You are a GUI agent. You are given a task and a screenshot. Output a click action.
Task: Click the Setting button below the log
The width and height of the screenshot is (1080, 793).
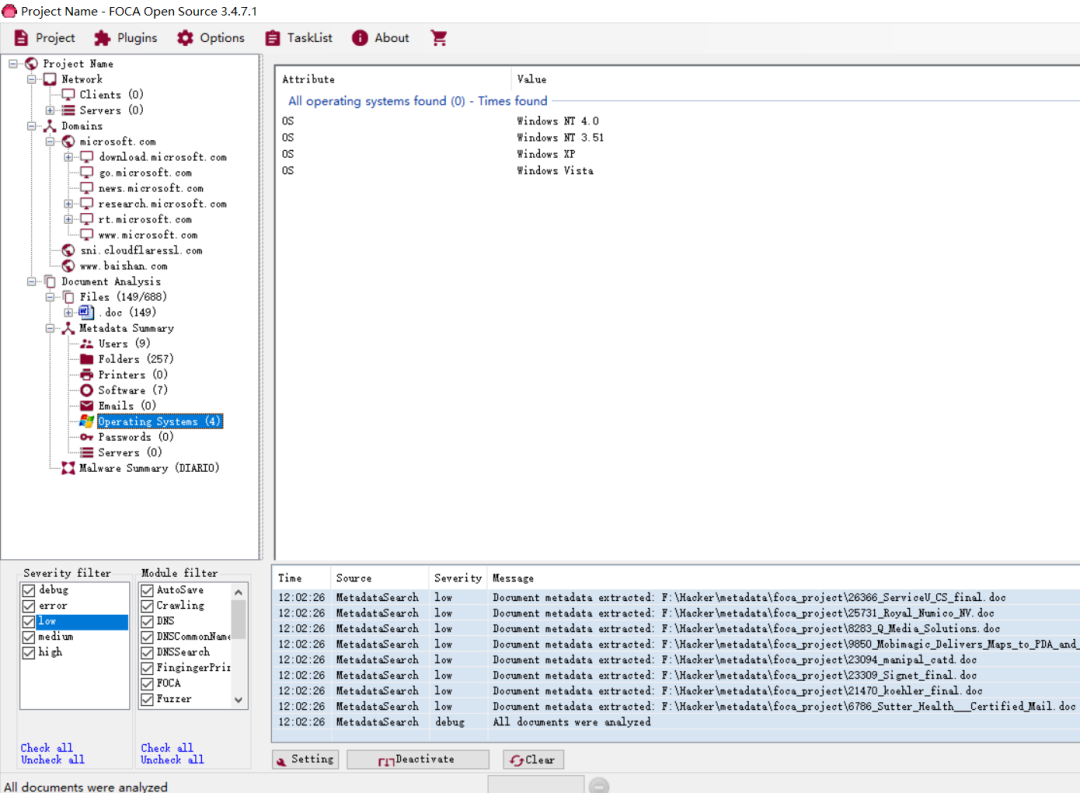[305, 759]
